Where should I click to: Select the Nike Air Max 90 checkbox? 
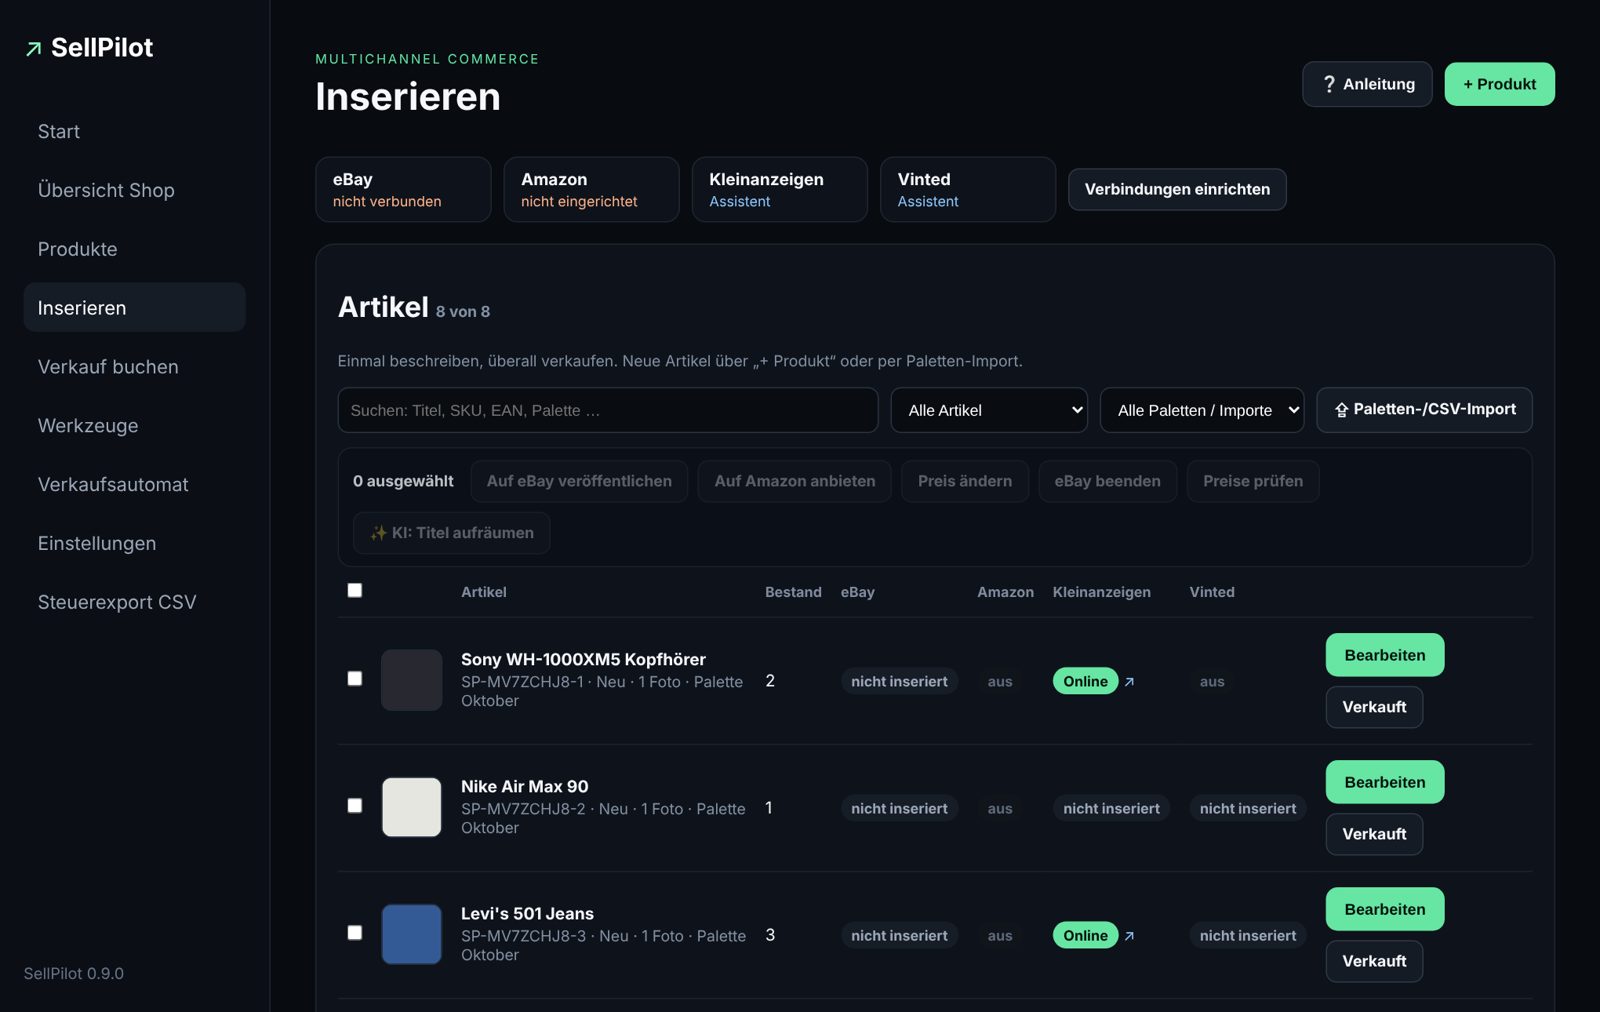pyautogui.click(x=355, y=805)
